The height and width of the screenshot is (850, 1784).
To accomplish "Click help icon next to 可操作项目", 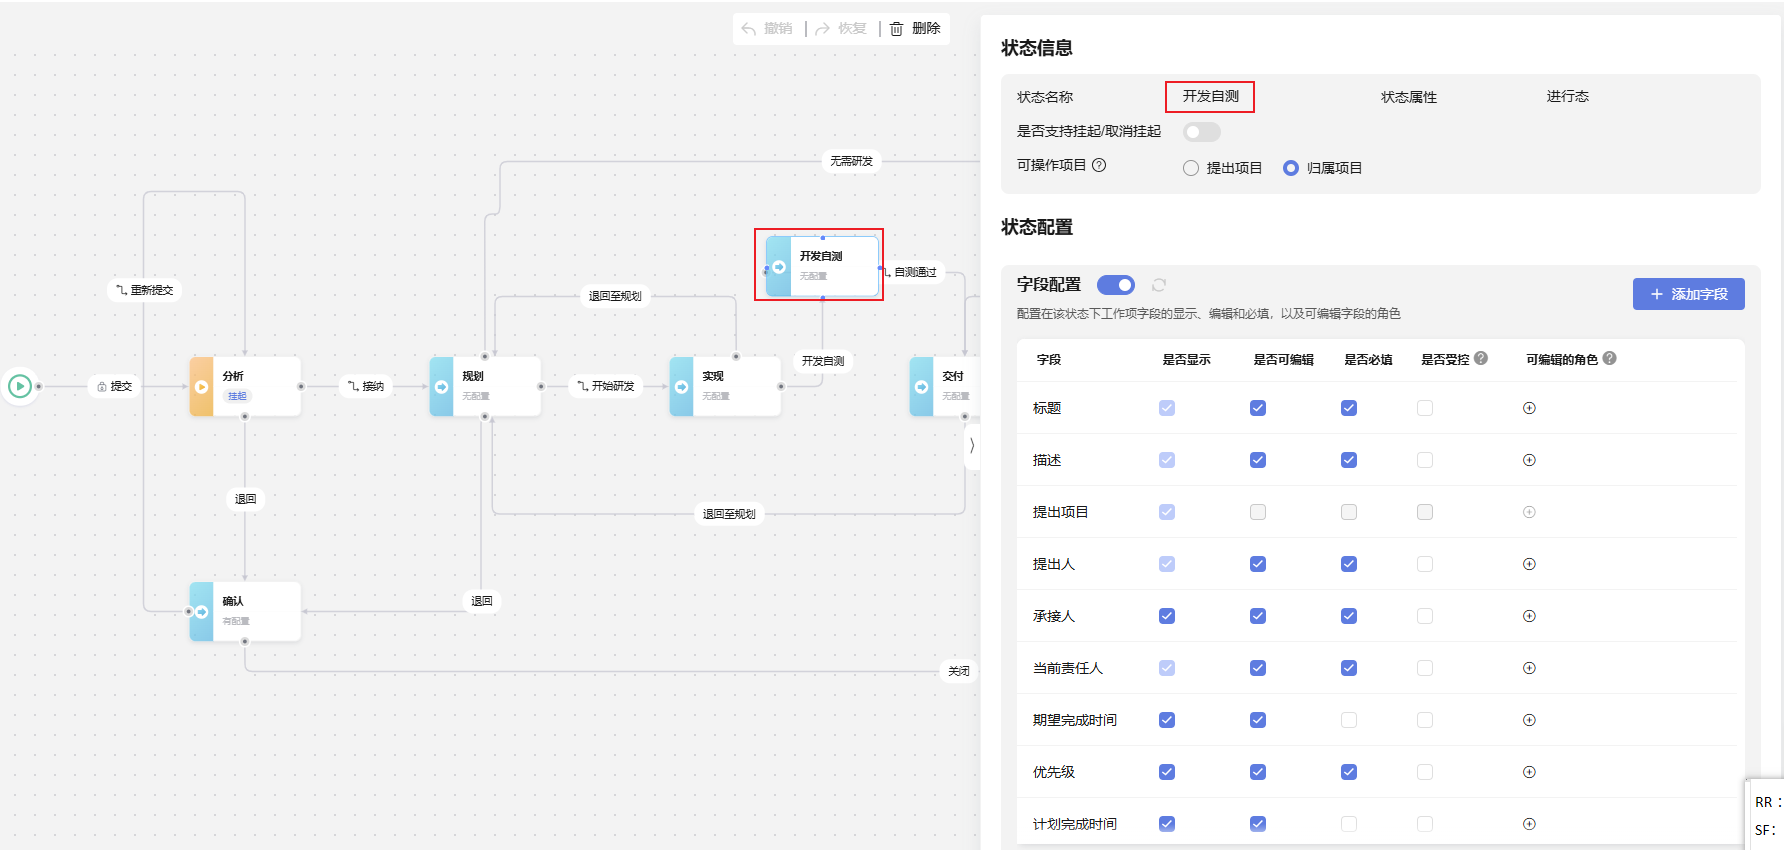I will point(1099,165).
